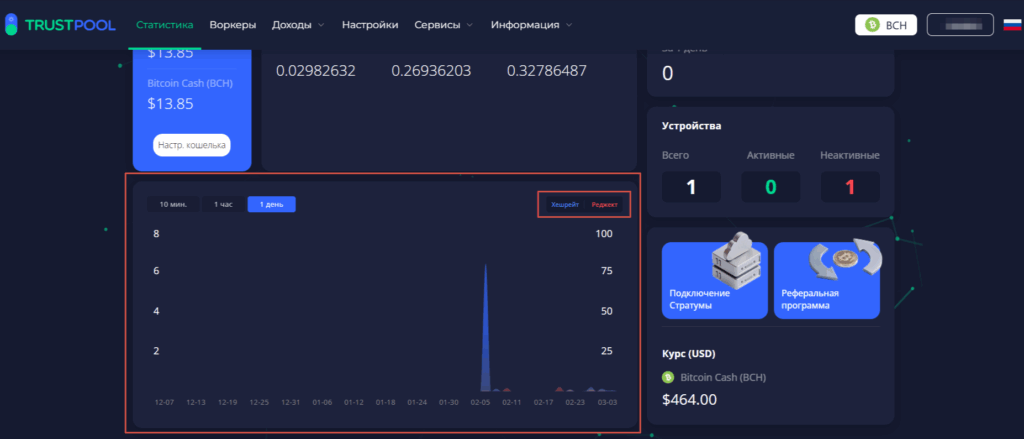Viewport: 1024px width, 439px height.
Task: Select the 1 час chart interval
Action: (x=223, y=204)
